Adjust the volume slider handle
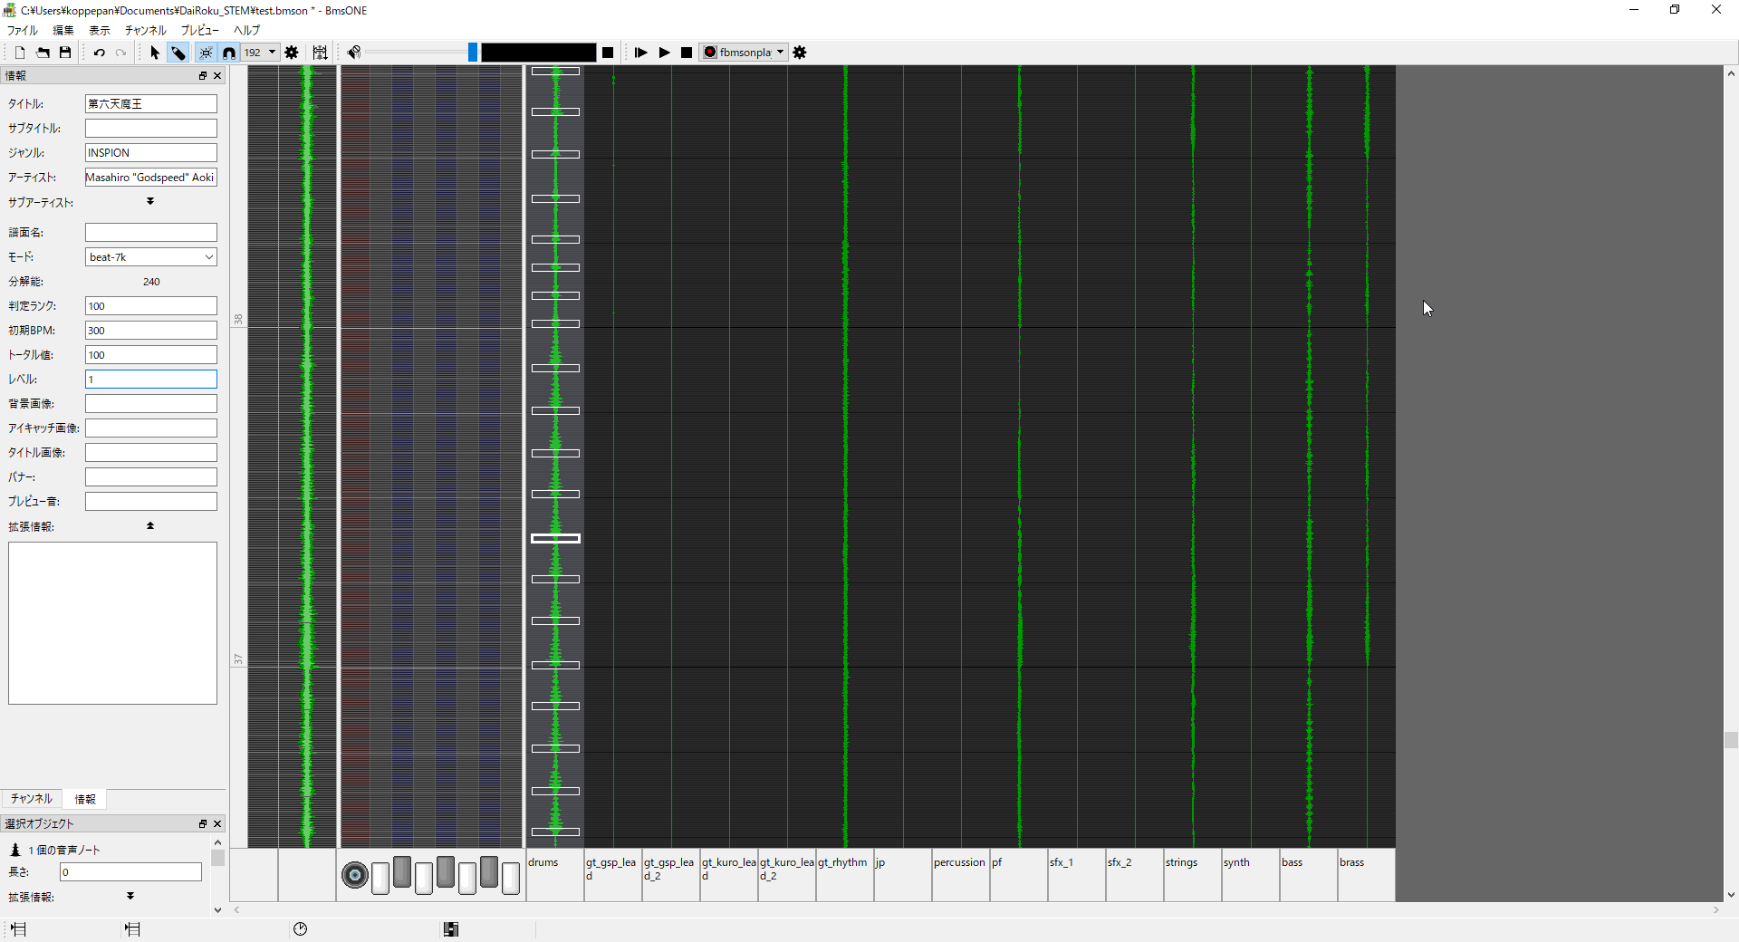 (473, 52)
